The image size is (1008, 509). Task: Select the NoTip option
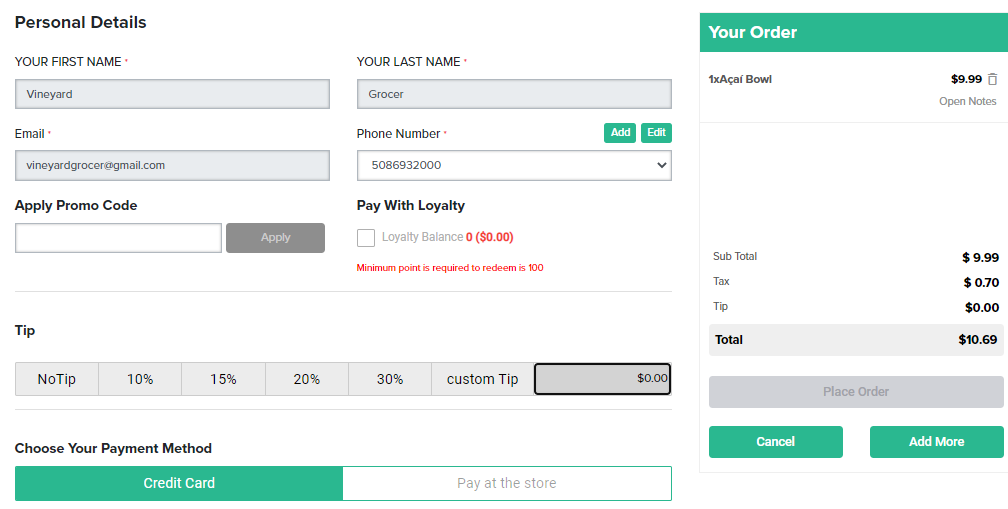(x=57, y=379)
